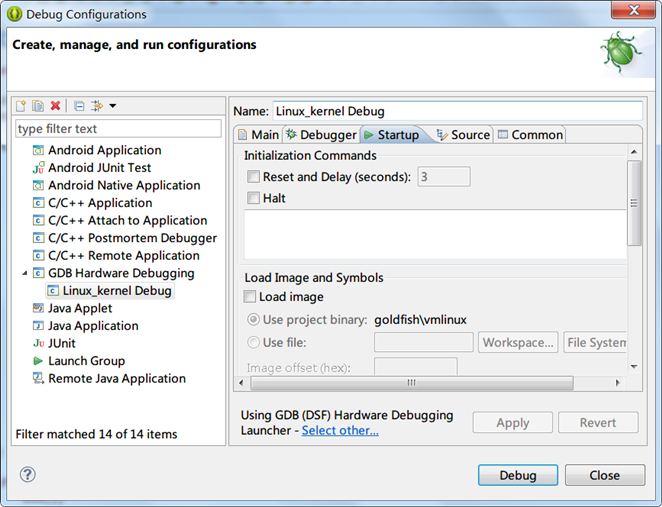Click the Debug button
This screenshot has width=662, height=507.
[x=517, y=475]
